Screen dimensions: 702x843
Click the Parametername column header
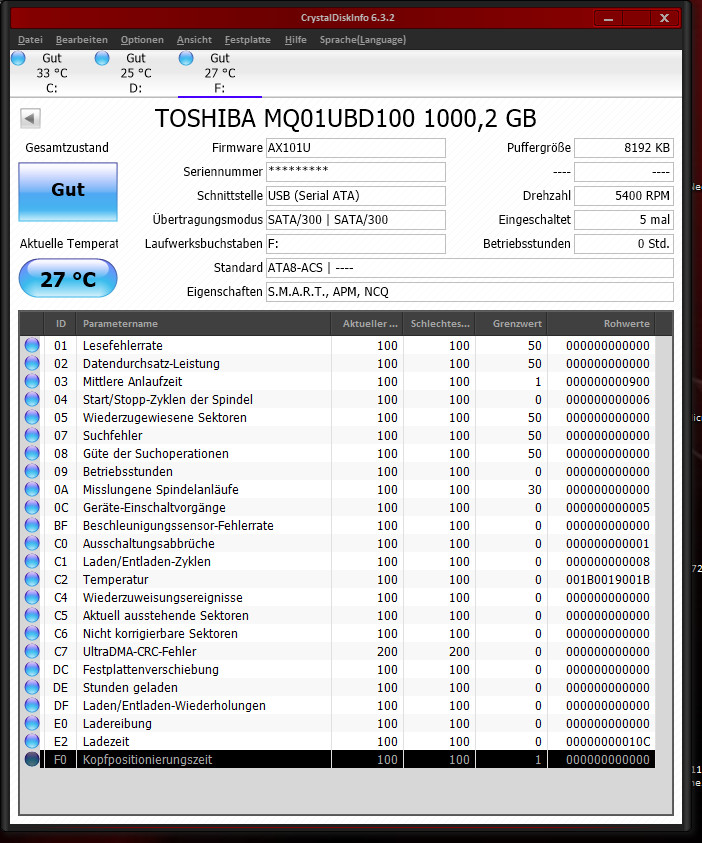point(204,324)
